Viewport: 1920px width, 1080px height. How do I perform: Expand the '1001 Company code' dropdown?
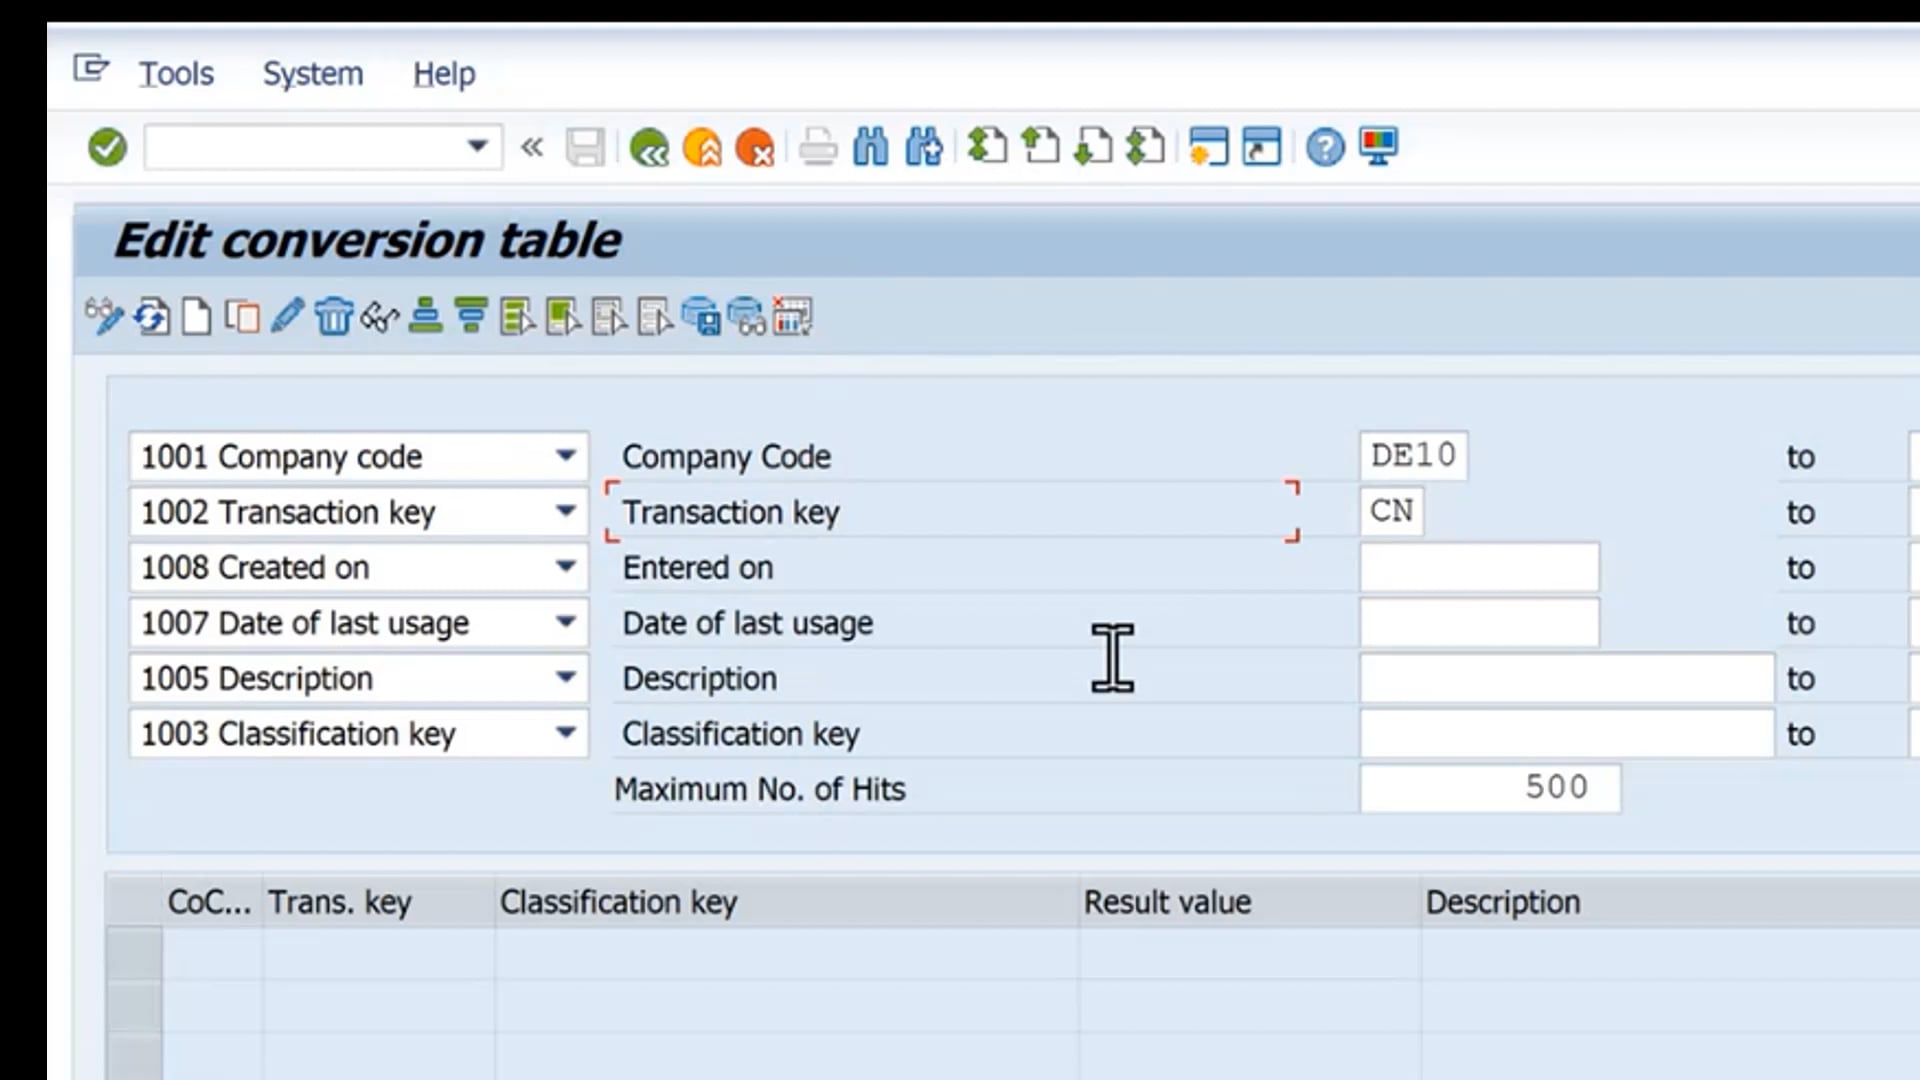point(566,456)
